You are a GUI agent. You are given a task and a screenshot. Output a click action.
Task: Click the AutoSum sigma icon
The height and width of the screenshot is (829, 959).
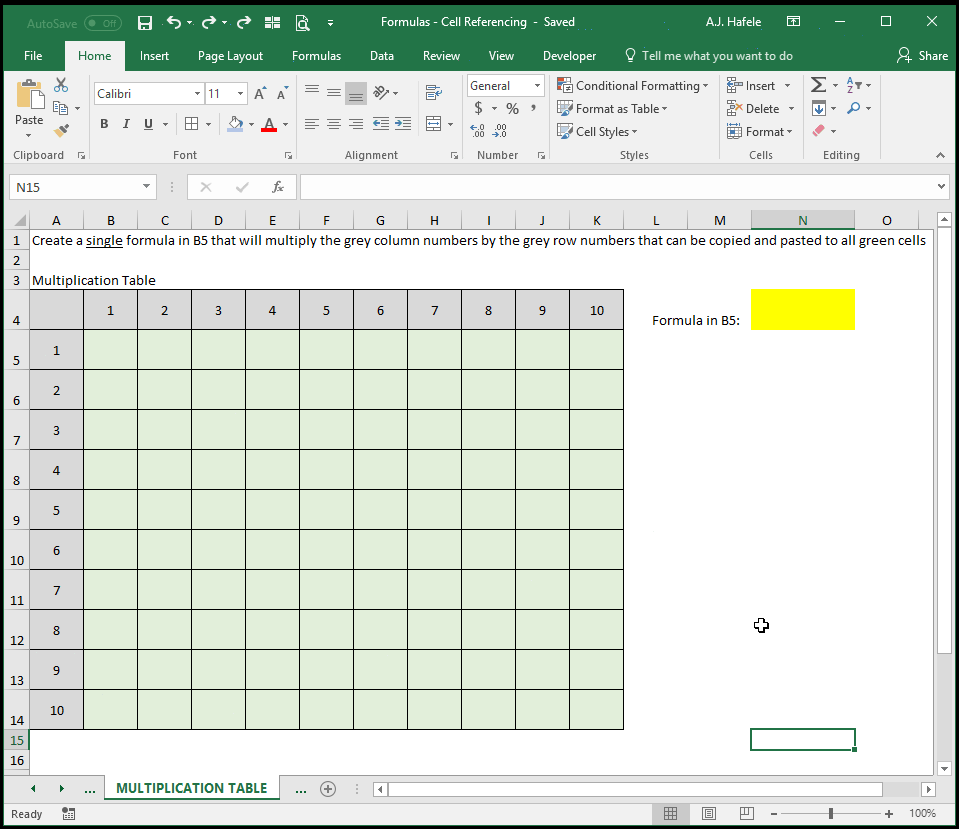click(818, 85)
